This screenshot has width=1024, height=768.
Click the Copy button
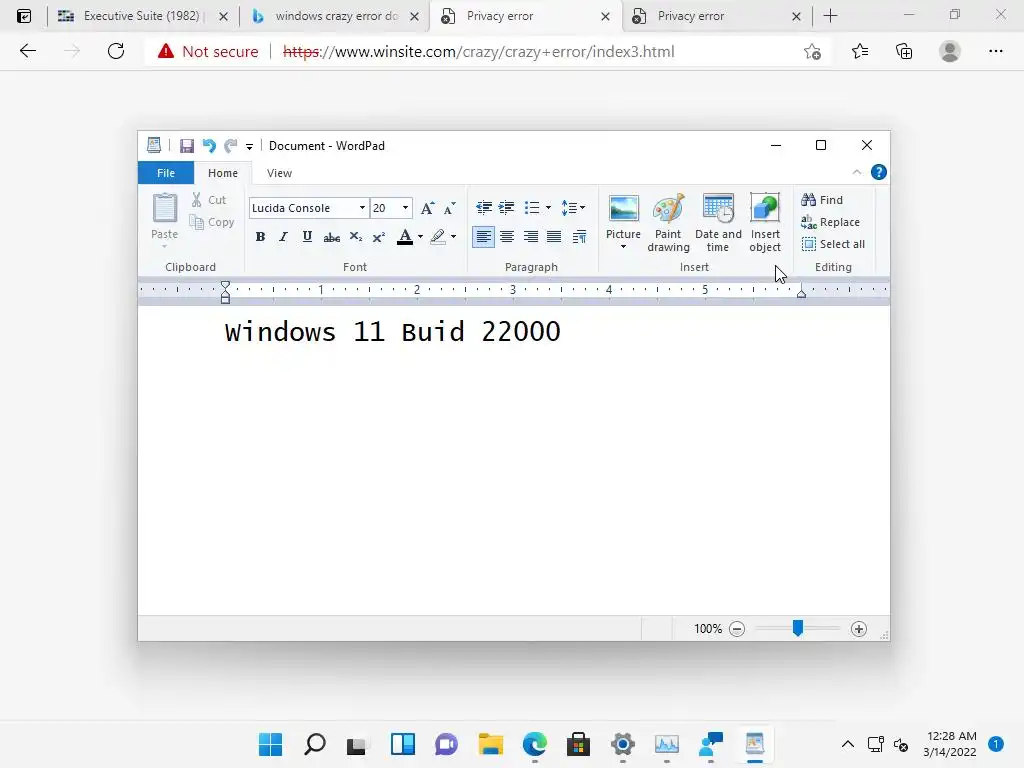coord(212,222)
